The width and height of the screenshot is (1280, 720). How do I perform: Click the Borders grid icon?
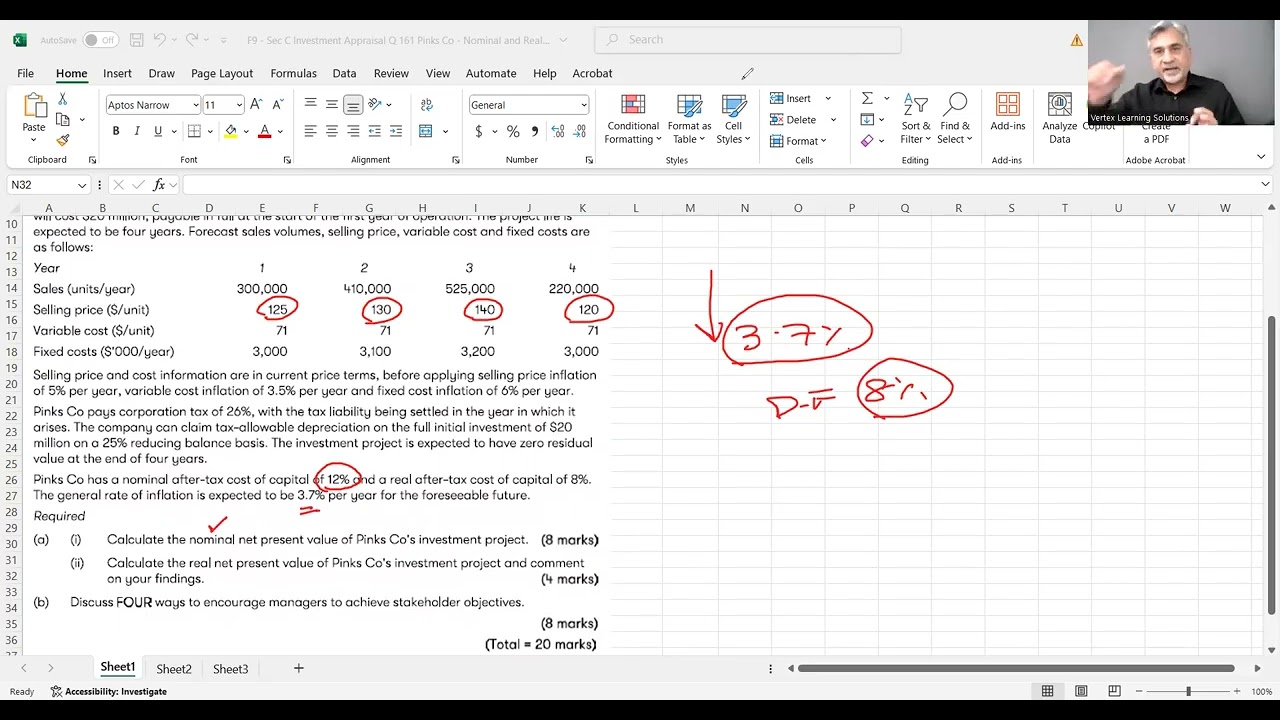[x=194, y=131]
